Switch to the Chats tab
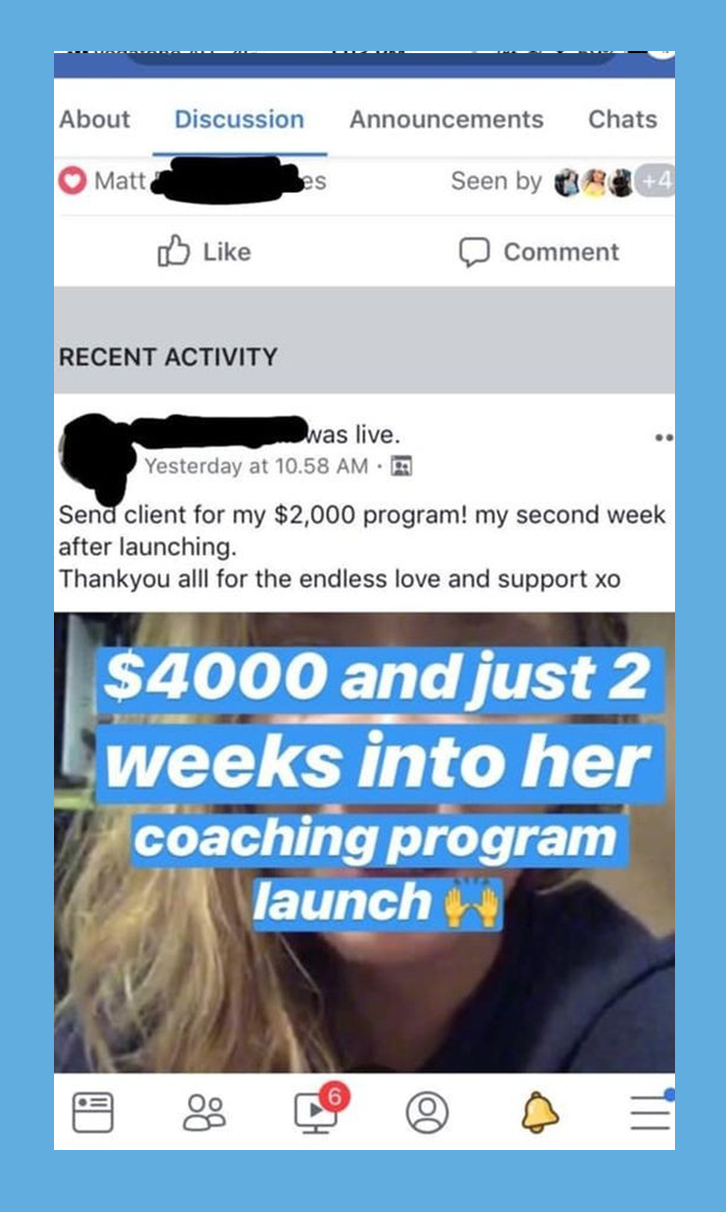Image resolution: width=726 pixels, height=1212 pixels. (622, 119)
